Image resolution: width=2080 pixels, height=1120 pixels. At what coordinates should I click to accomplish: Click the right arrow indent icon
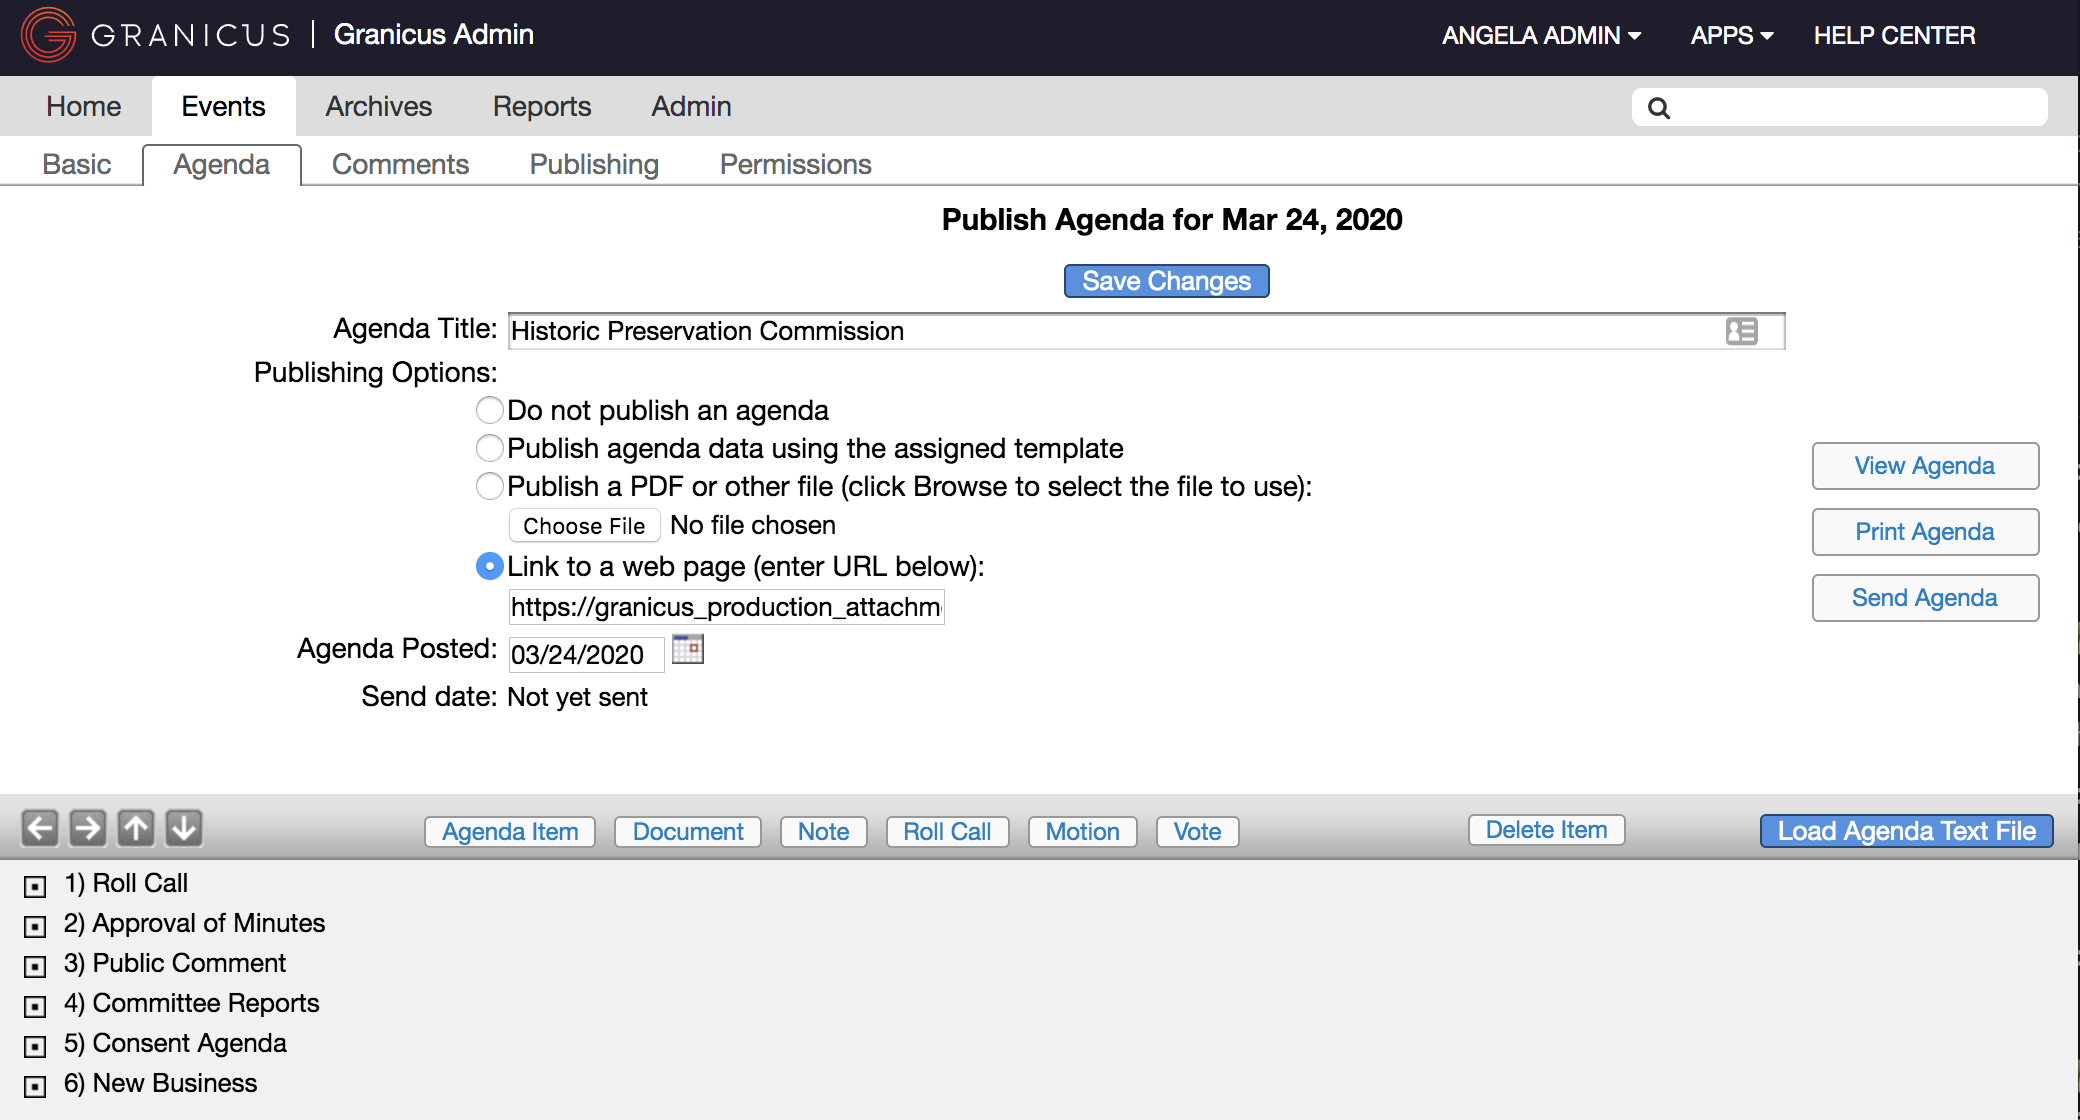(x=87, y=828)
